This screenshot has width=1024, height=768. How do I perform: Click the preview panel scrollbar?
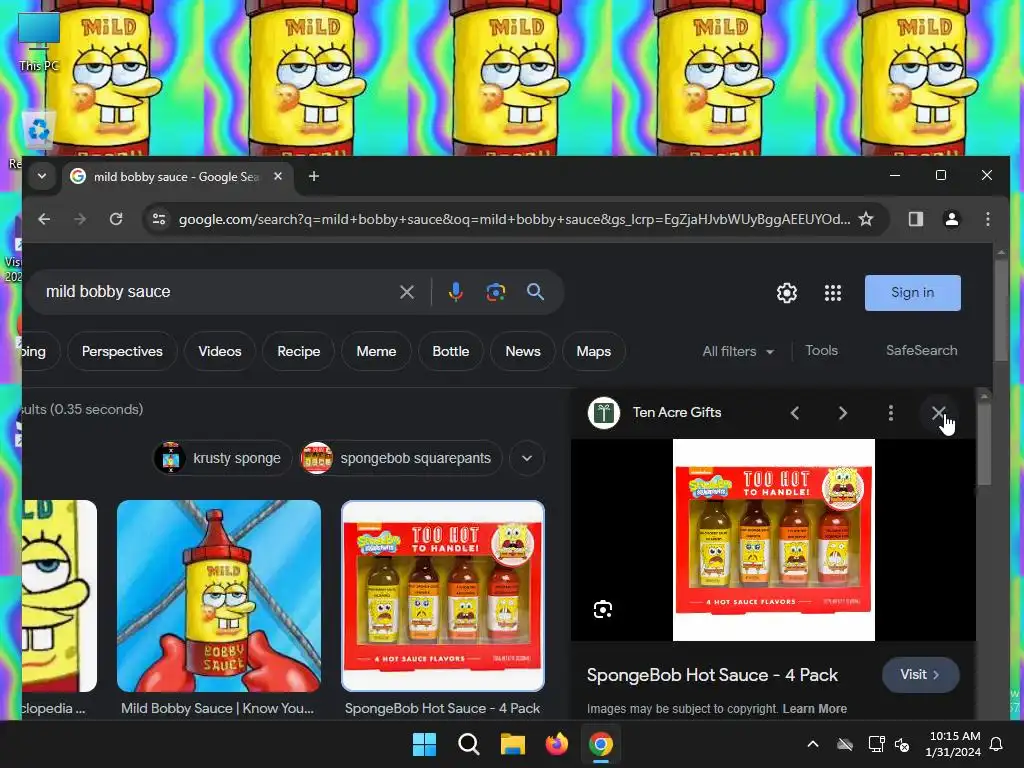click(984, 444)
